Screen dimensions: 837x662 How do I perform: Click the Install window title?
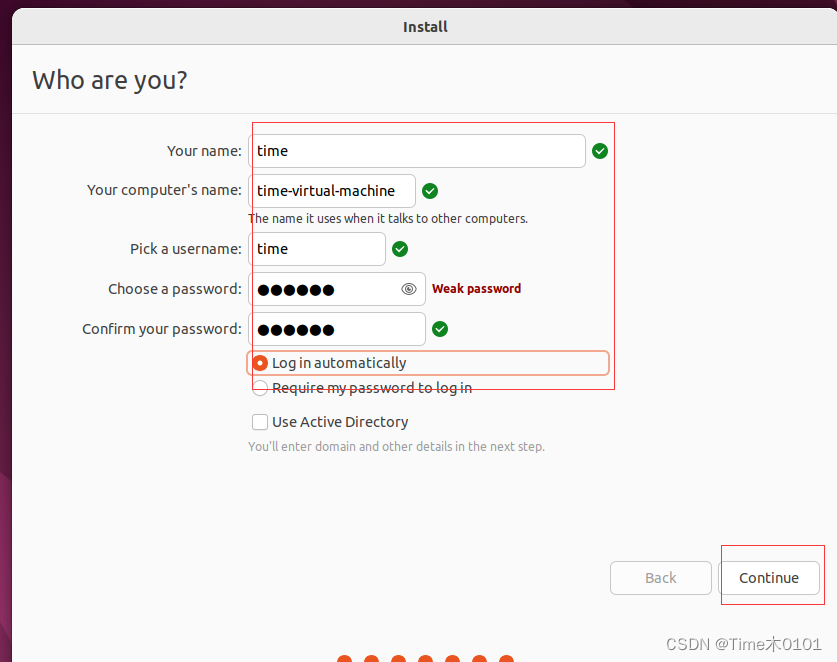pos(425,27)
